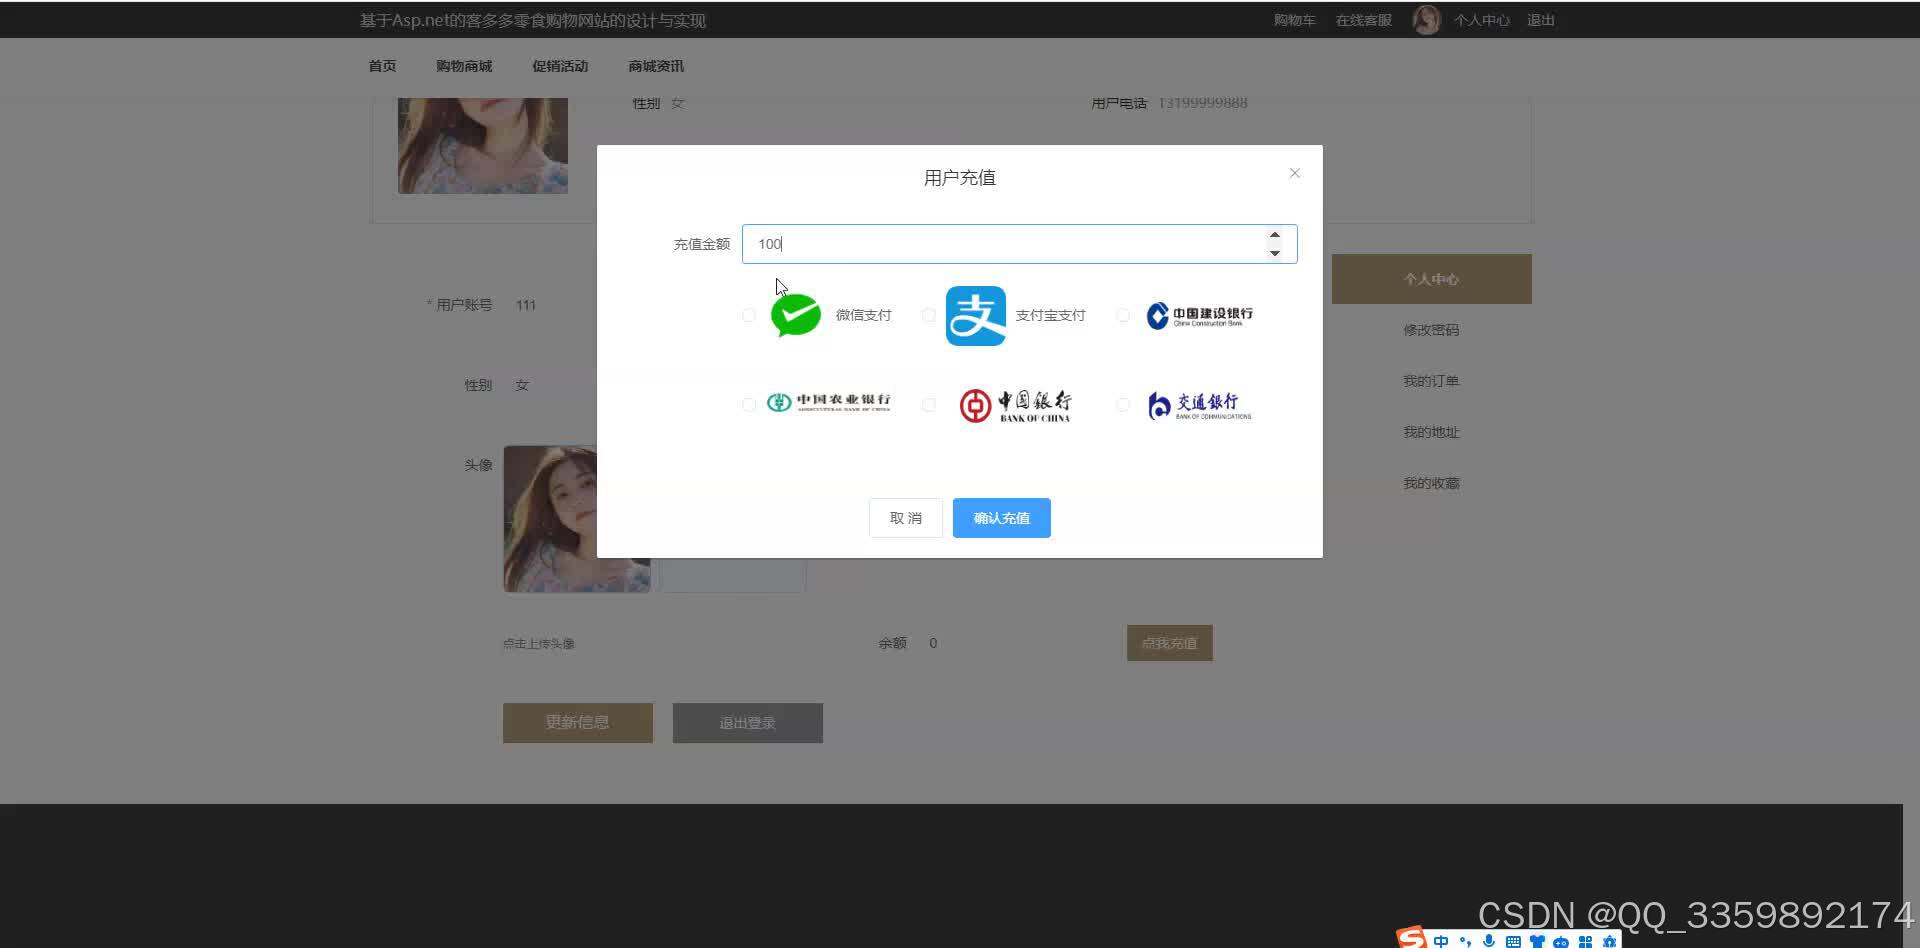Screen dimensions: 1920x948
Task: Click the Agricultural Bank of China logo
Action: [828, 402]
